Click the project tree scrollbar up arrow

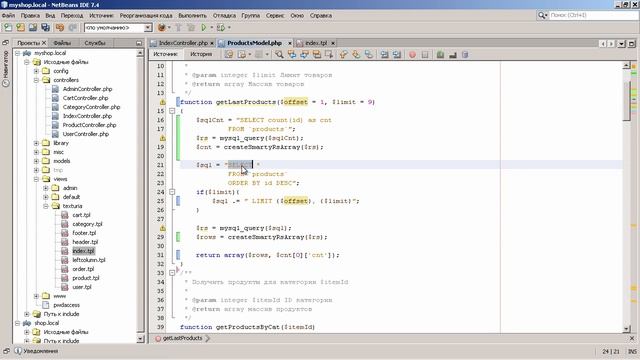tap(140, 53)
